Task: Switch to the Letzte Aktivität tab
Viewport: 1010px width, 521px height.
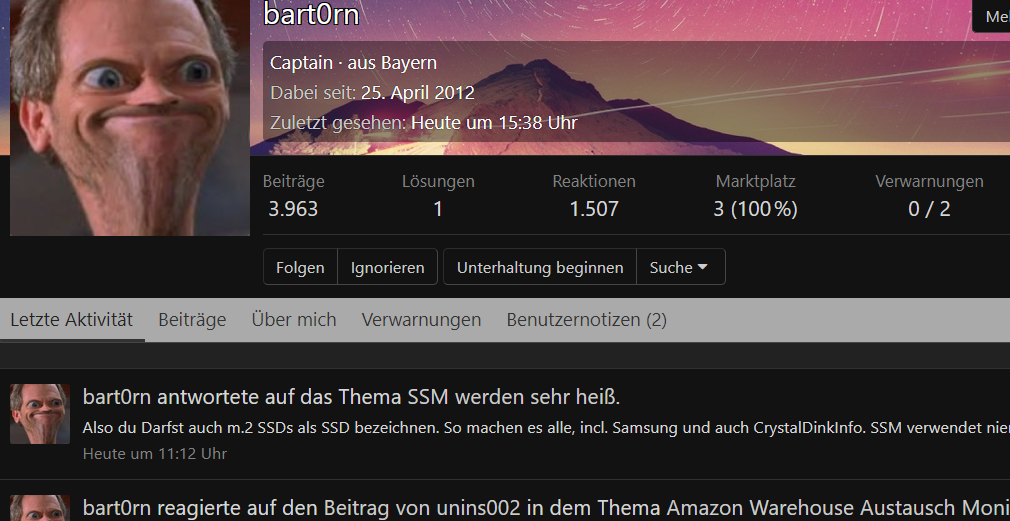Action: tap(71, 319)
